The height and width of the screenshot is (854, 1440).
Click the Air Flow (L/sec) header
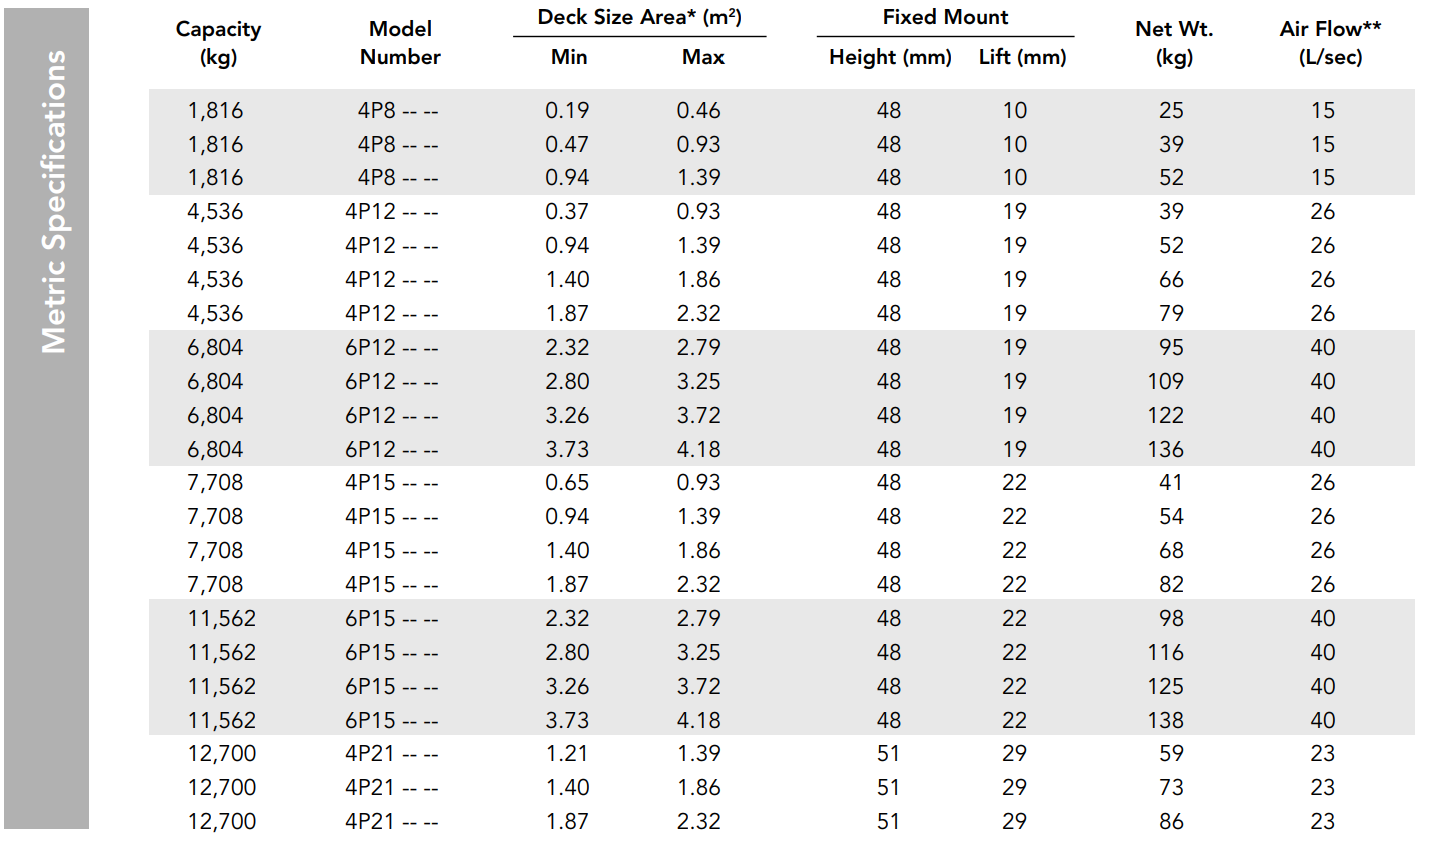pyautogui.click(x=1330, y=43)
